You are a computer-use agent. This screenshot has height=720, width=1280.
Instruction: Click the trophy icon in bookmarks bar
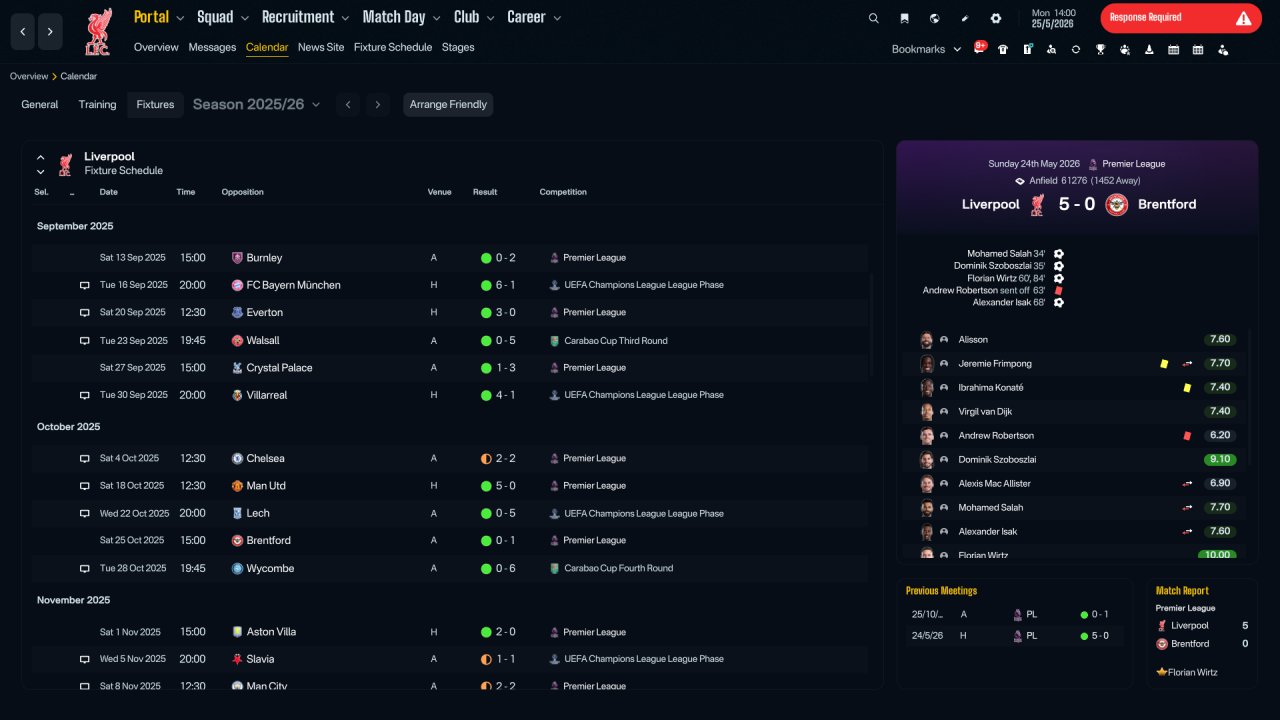click(x=1100, y=49)
